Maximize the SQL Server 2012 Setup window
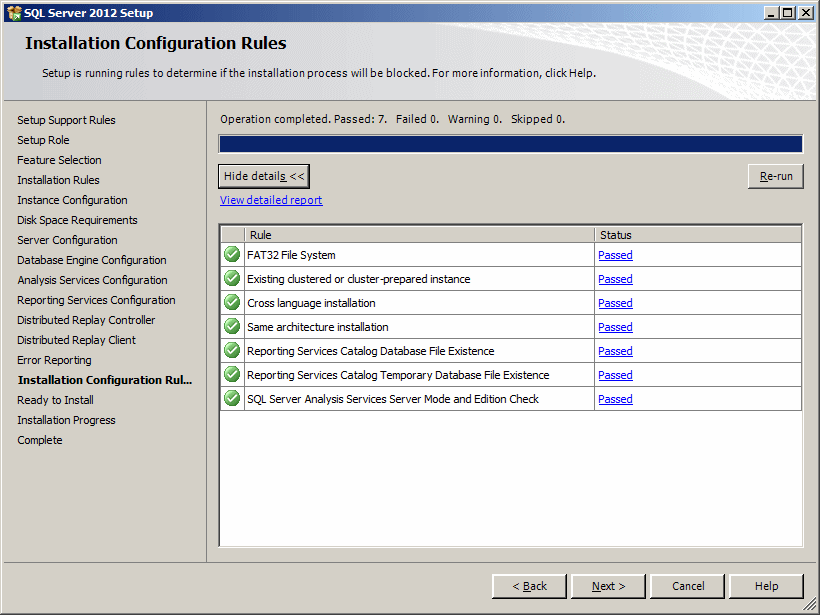This screenshot has height=615, width=820. (788, 13)
